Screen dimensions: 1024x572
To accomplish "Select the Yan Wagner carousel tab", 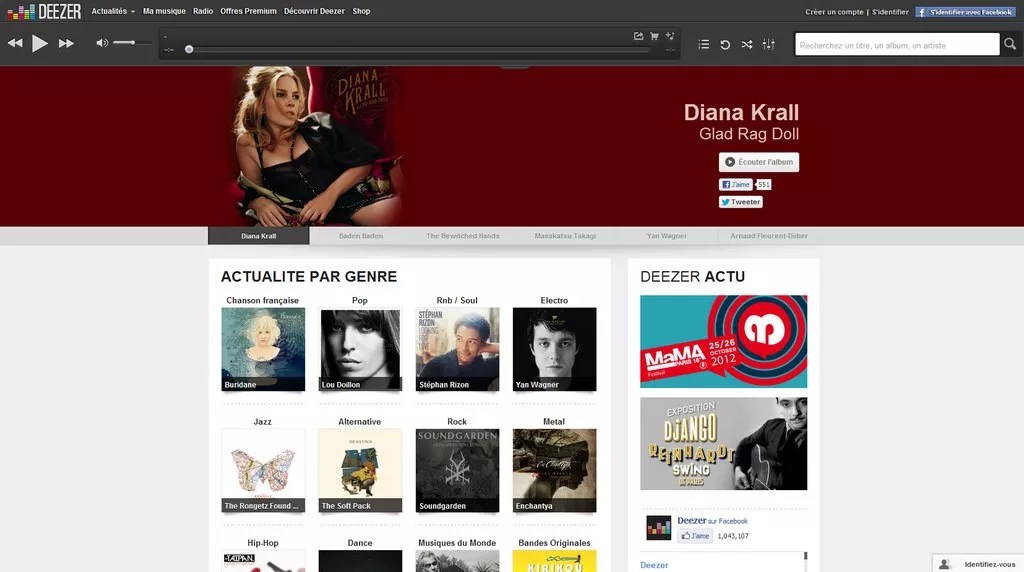I will [x=667, y=236].
